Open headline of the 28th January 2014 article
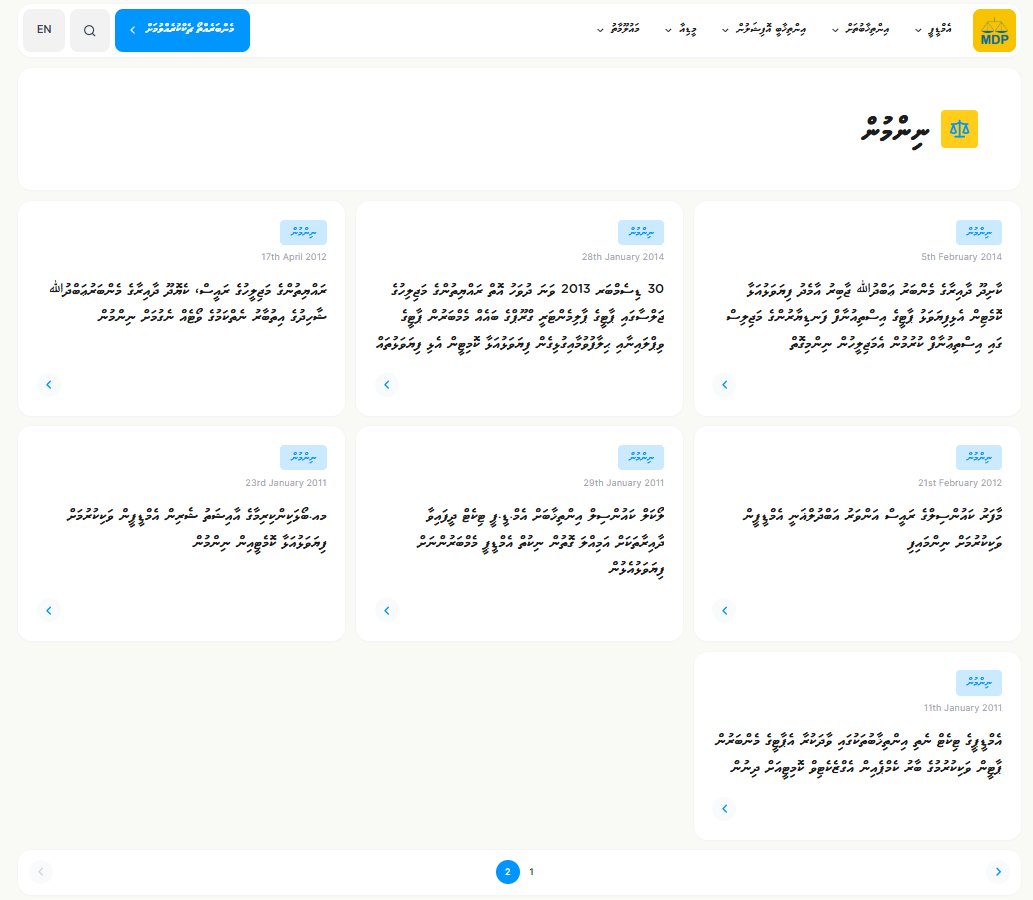The height and width of the screenshot is (900, 1033). pos(520,316)
